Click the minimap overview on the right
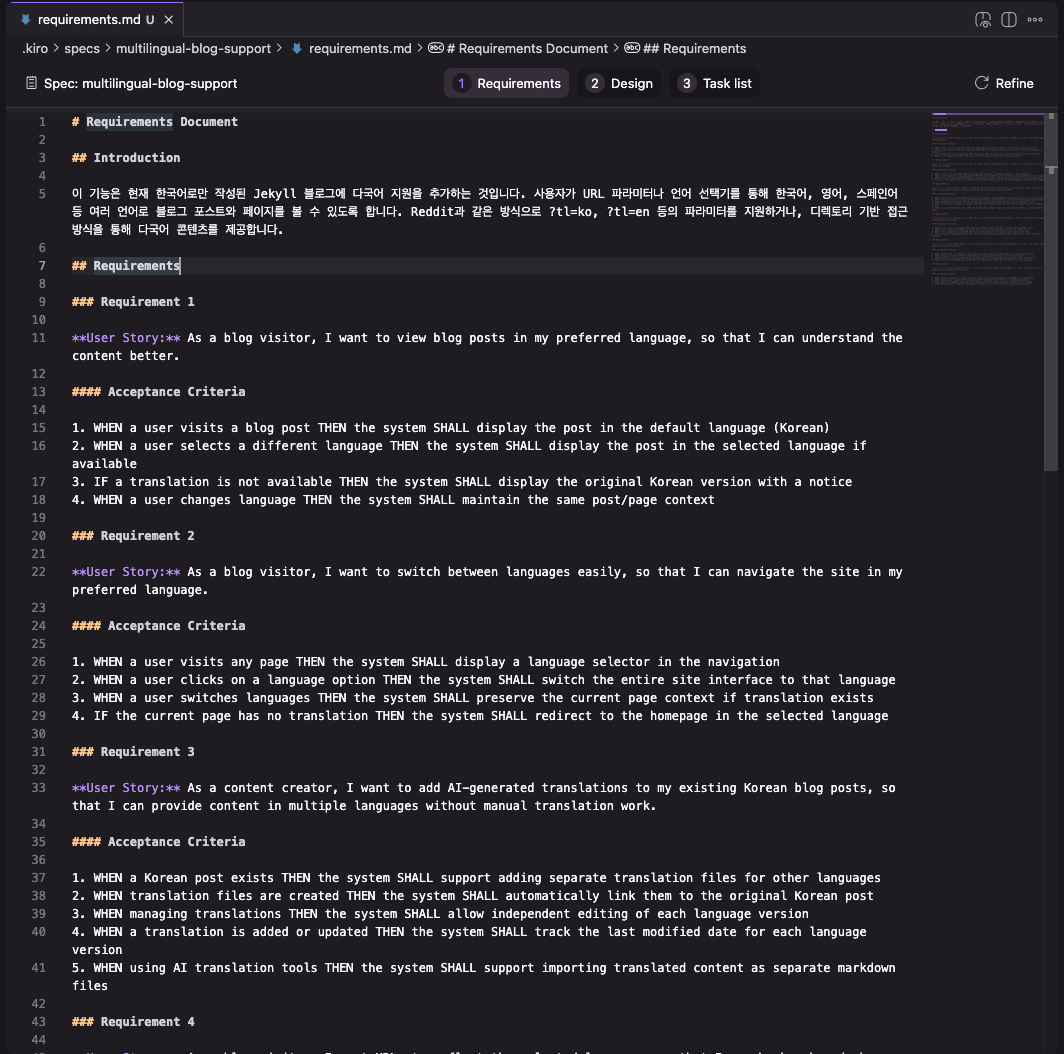 pos(988,204)
